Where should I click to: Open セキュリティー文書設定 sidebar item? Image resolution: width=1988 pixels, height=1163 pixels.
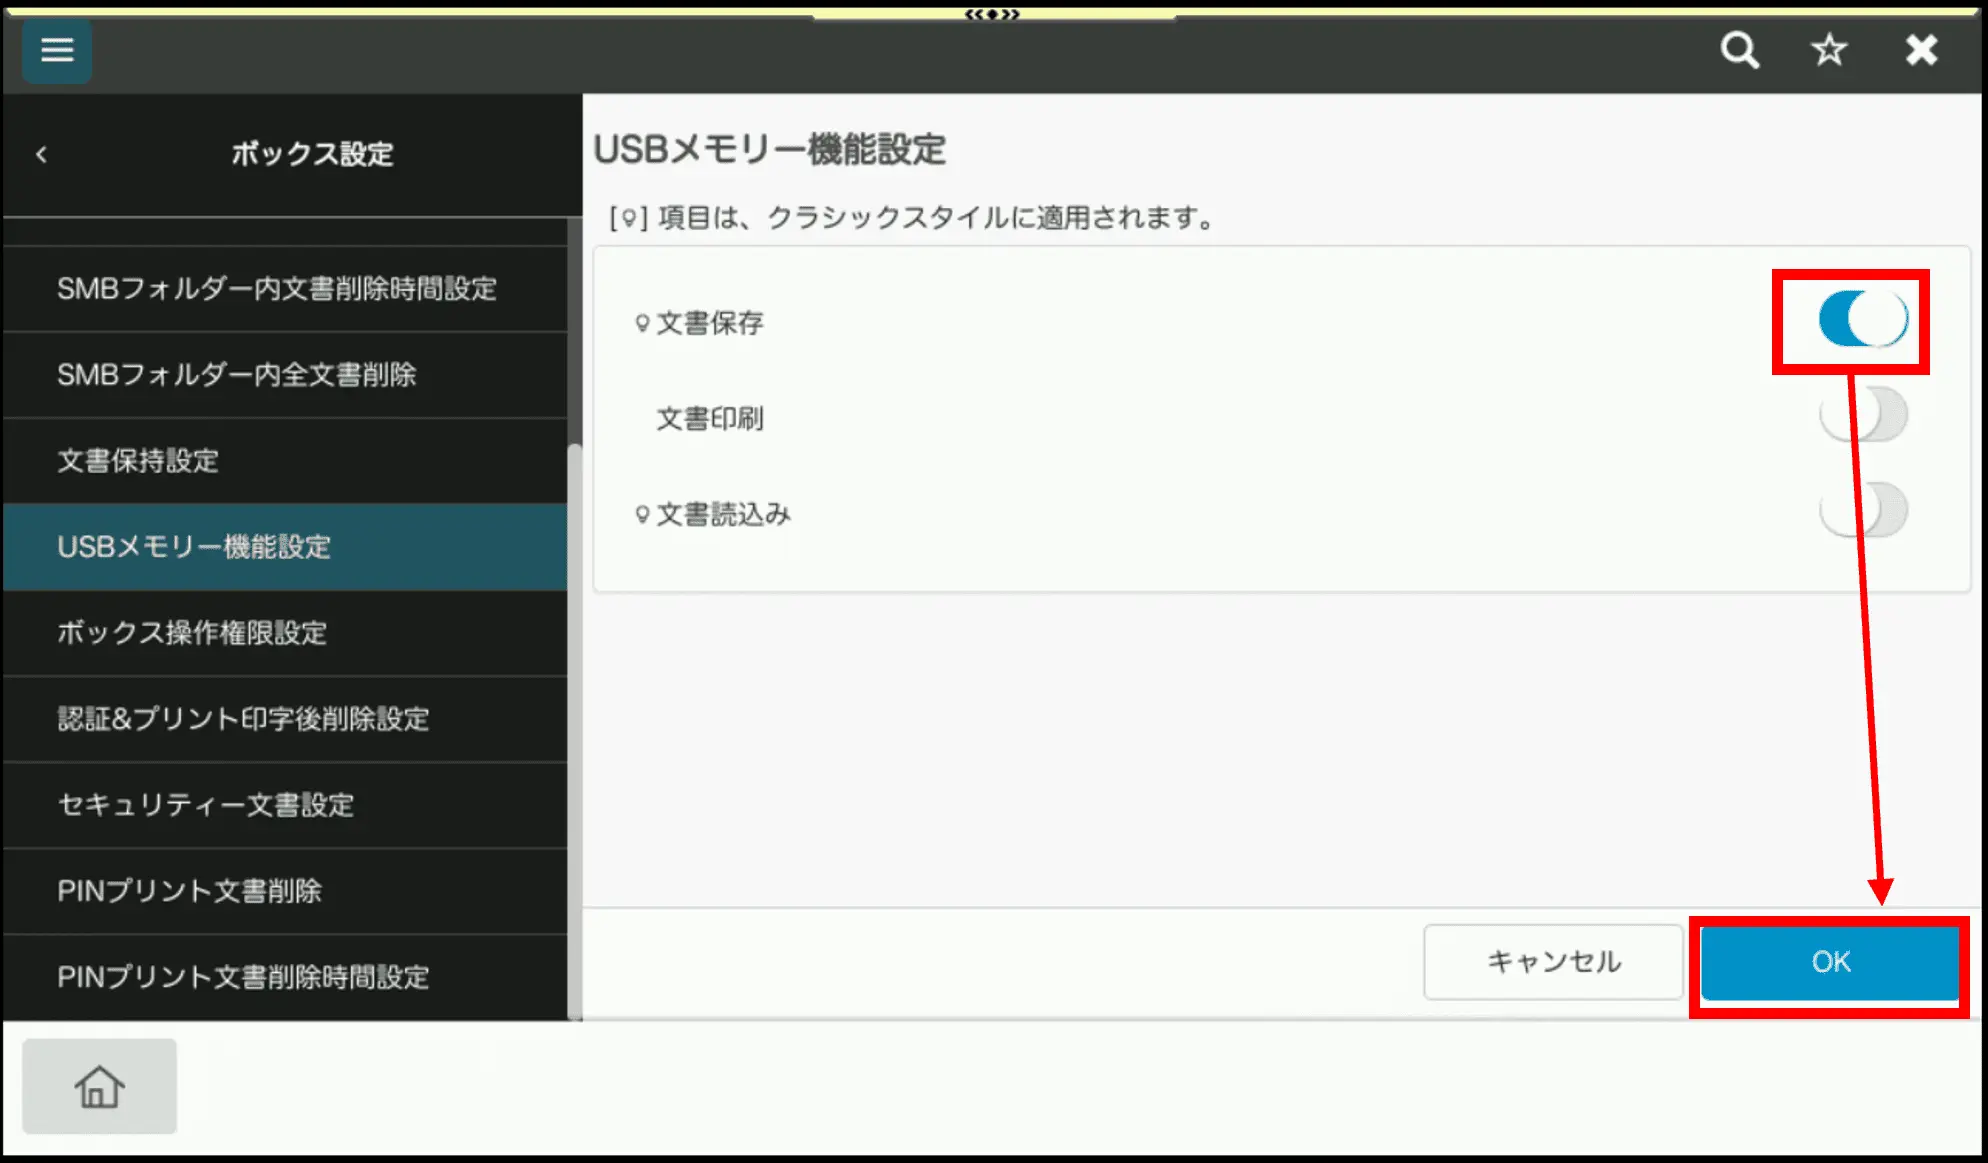pyautogui.click(x=206, y=805)
